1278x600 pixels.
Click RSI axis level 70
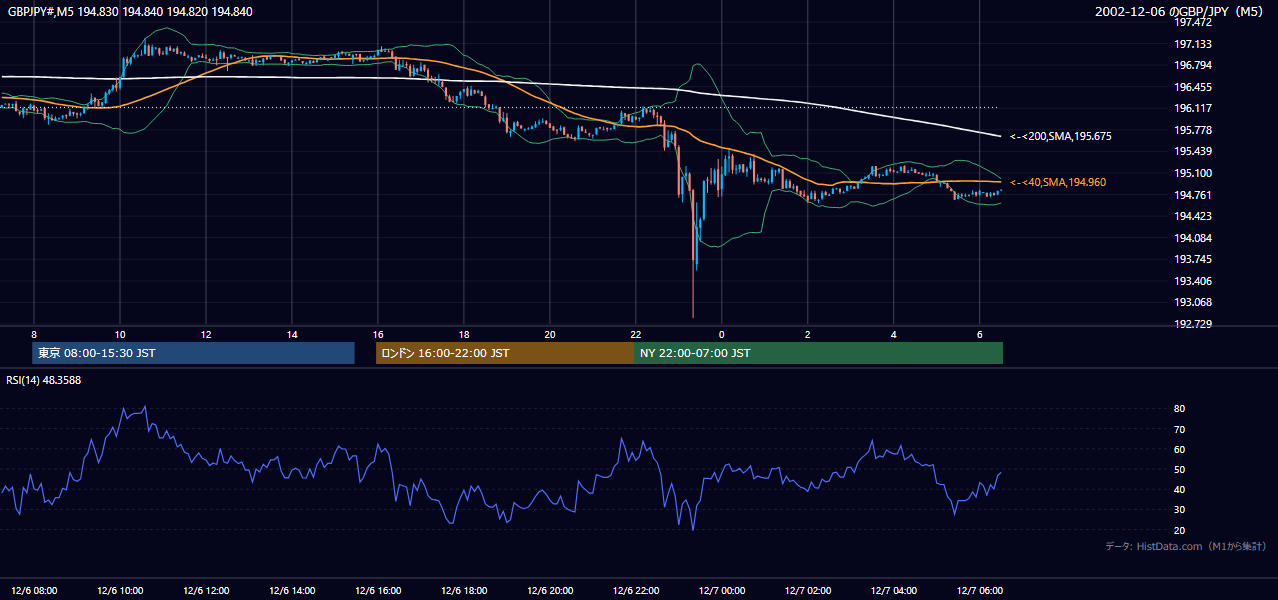1180,429
